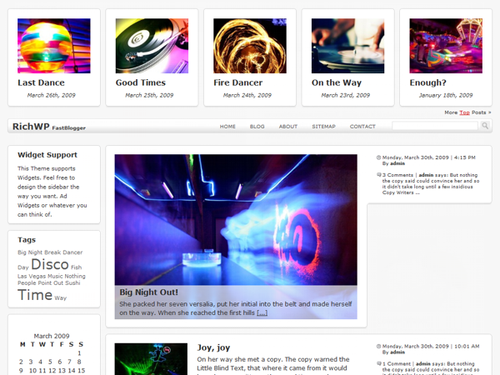500x375 pixels.
Task: Select the Big Night tag
Action: [x=30, y=252]
